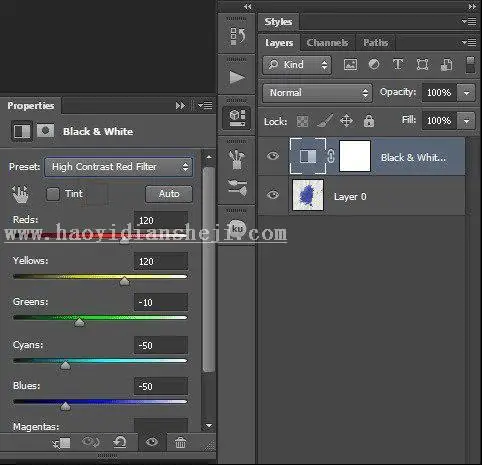482x465 pixels.
Task: Switch to the Styles tab
Action: (278, 22)
